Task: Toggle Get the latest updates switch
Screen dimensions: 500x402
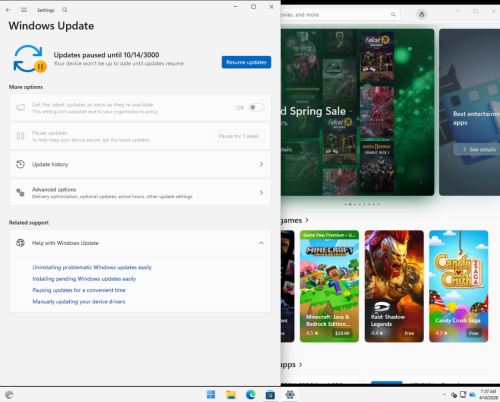Action: coord(257,107)
